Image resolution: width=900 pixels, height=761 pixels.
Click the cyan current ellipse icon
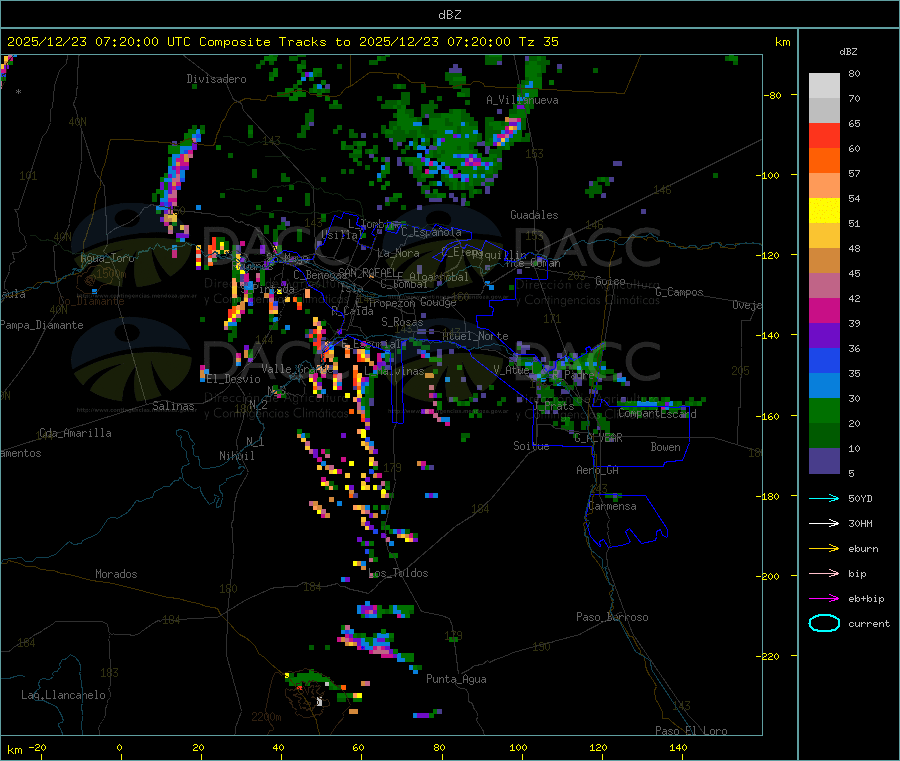[824, 623]
